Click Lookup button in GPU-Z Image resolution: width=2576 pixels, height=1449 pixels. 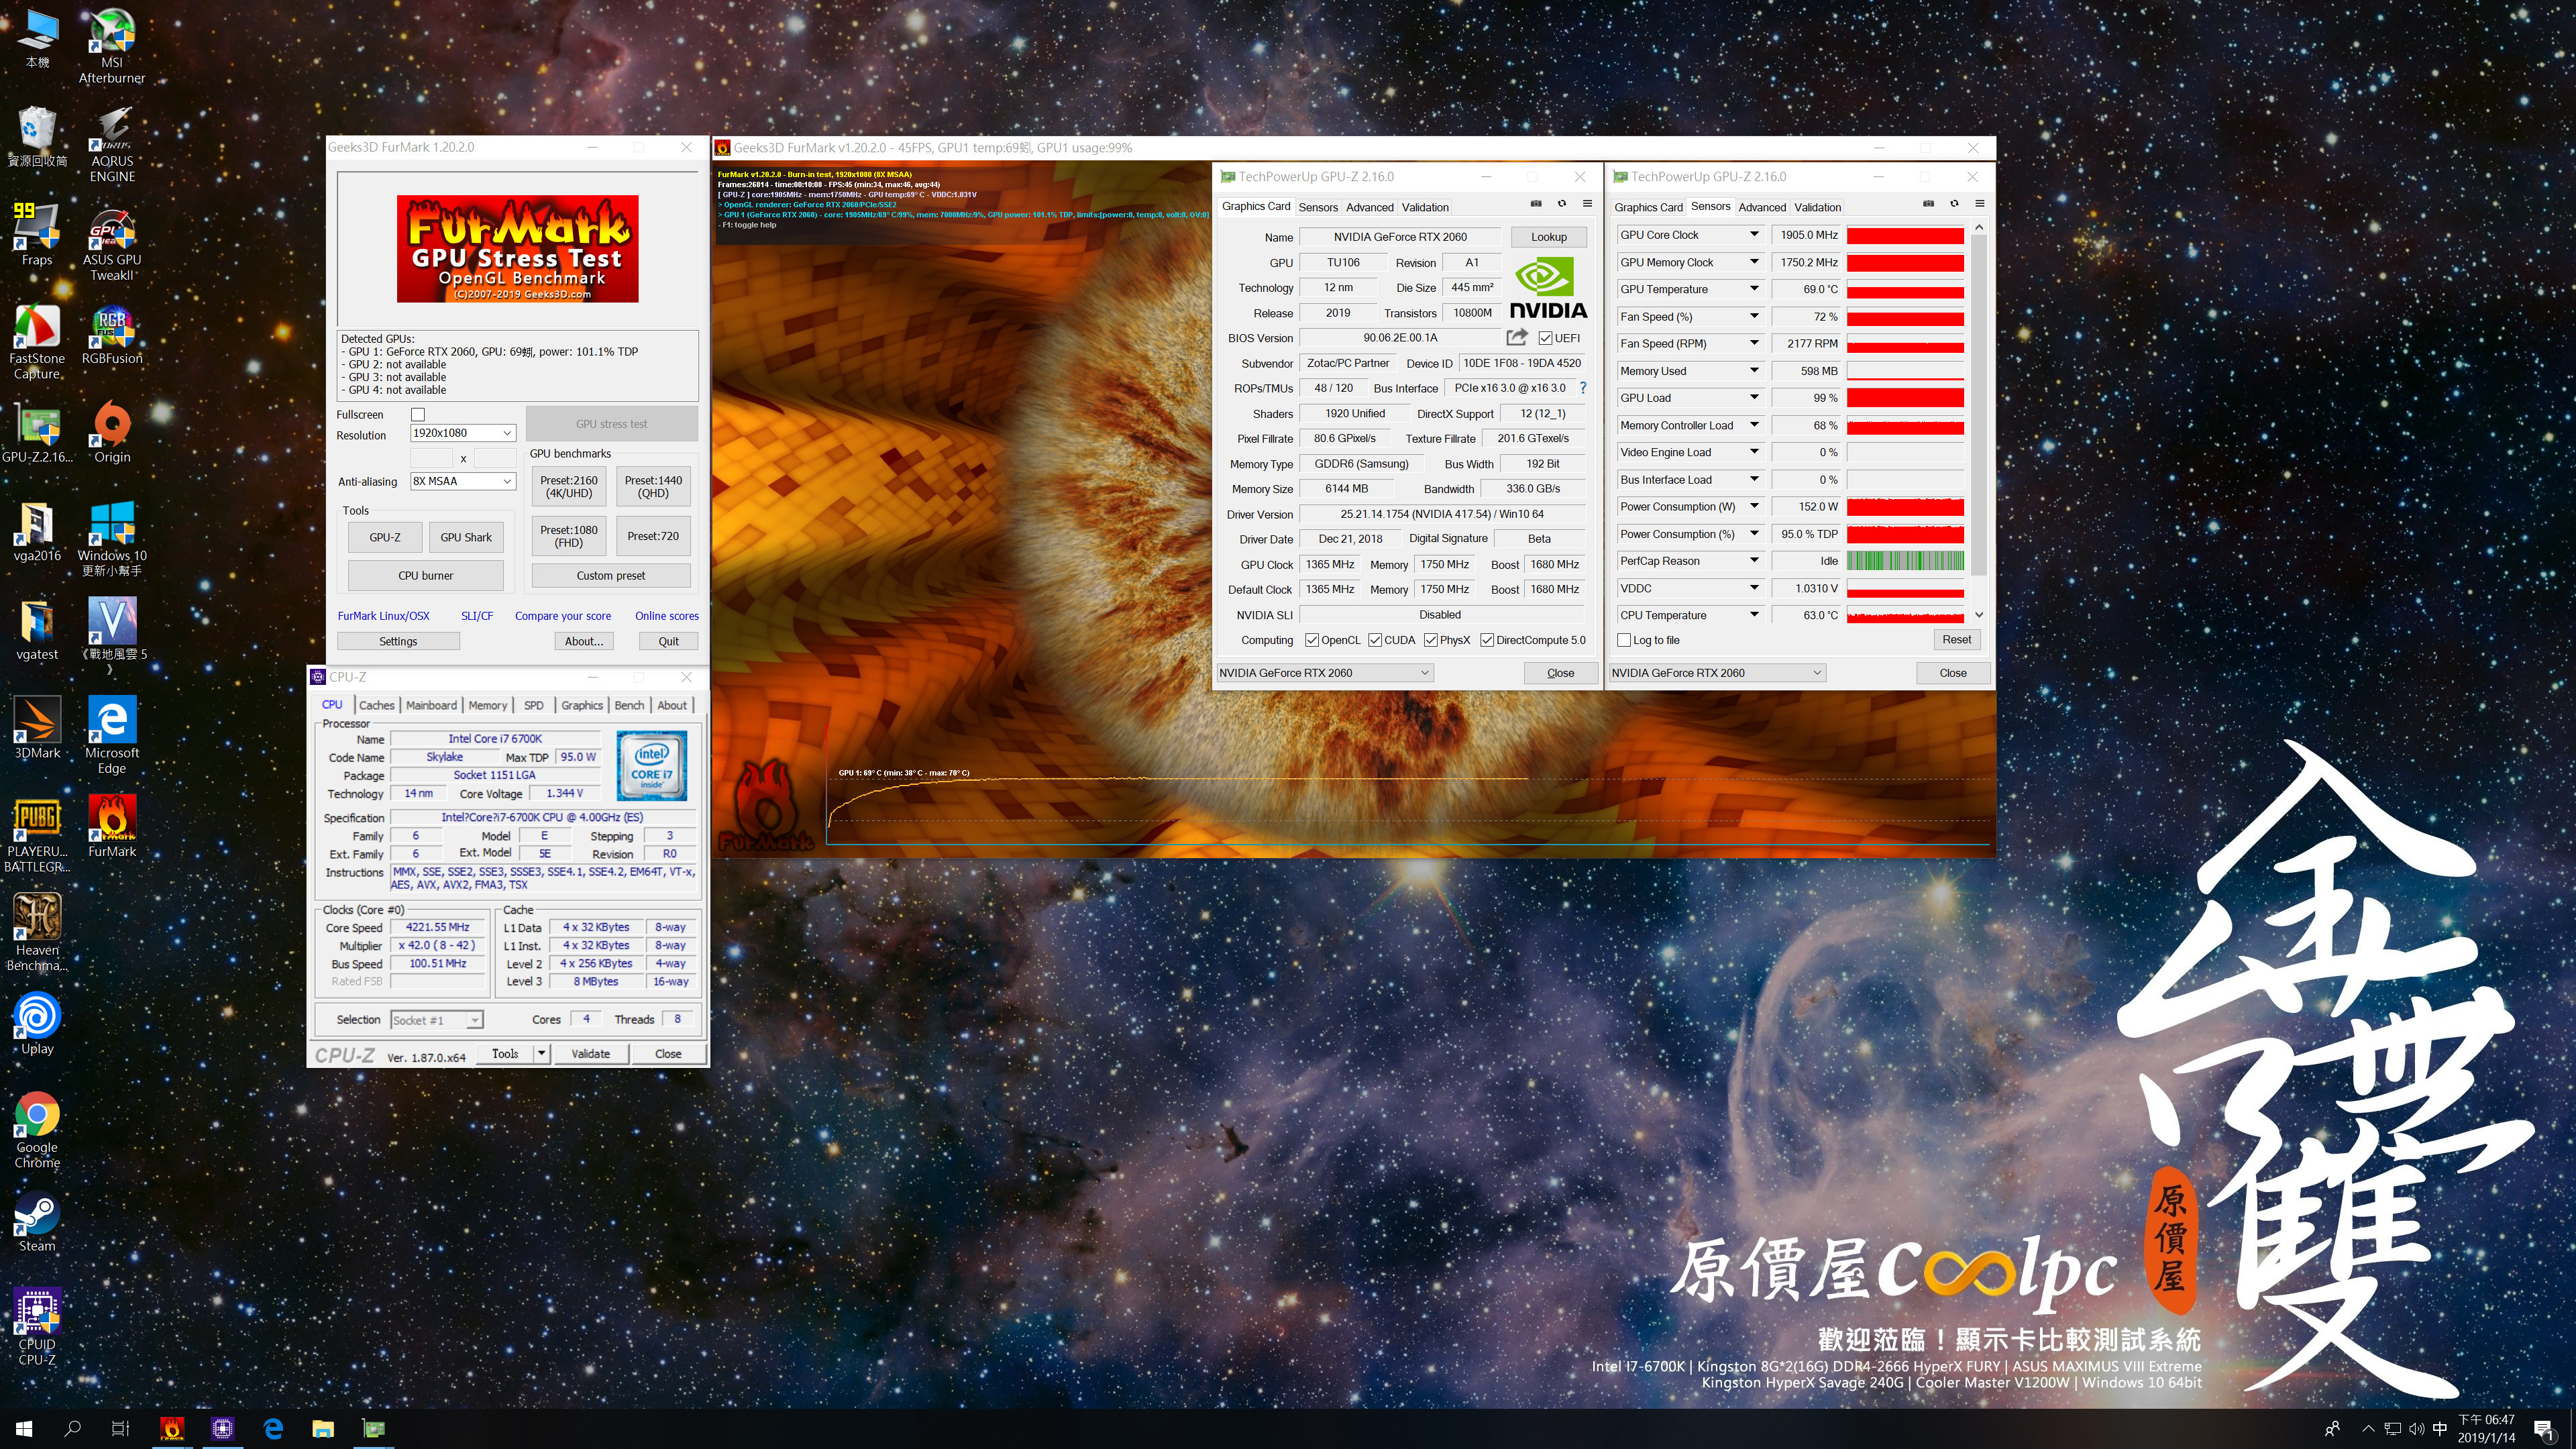[x=1548, y=237]
